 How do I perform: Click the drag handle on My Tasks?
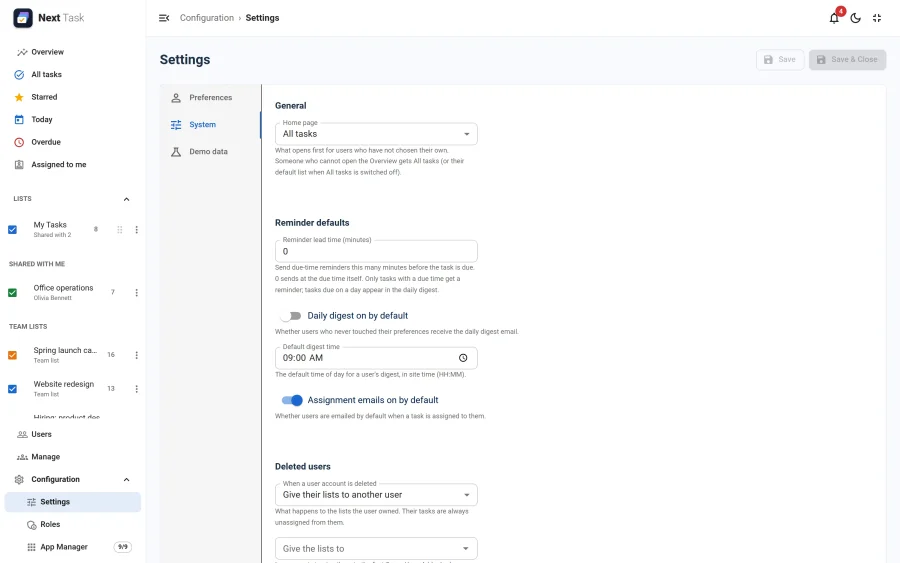[x=119, y=230]
